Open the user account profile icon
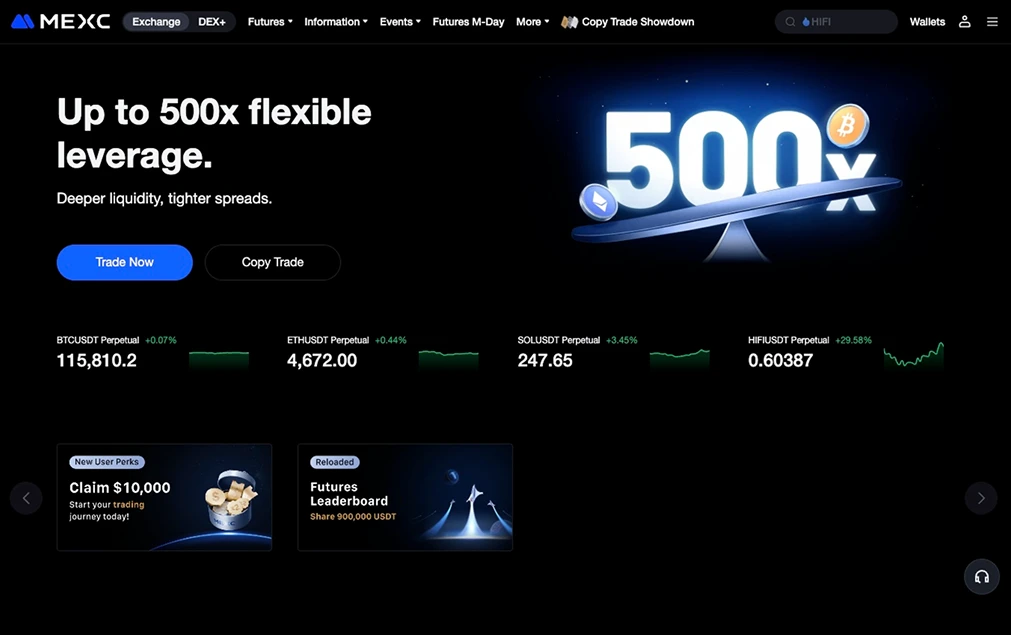Screen dimensions: 1011x635 (965, 21)
